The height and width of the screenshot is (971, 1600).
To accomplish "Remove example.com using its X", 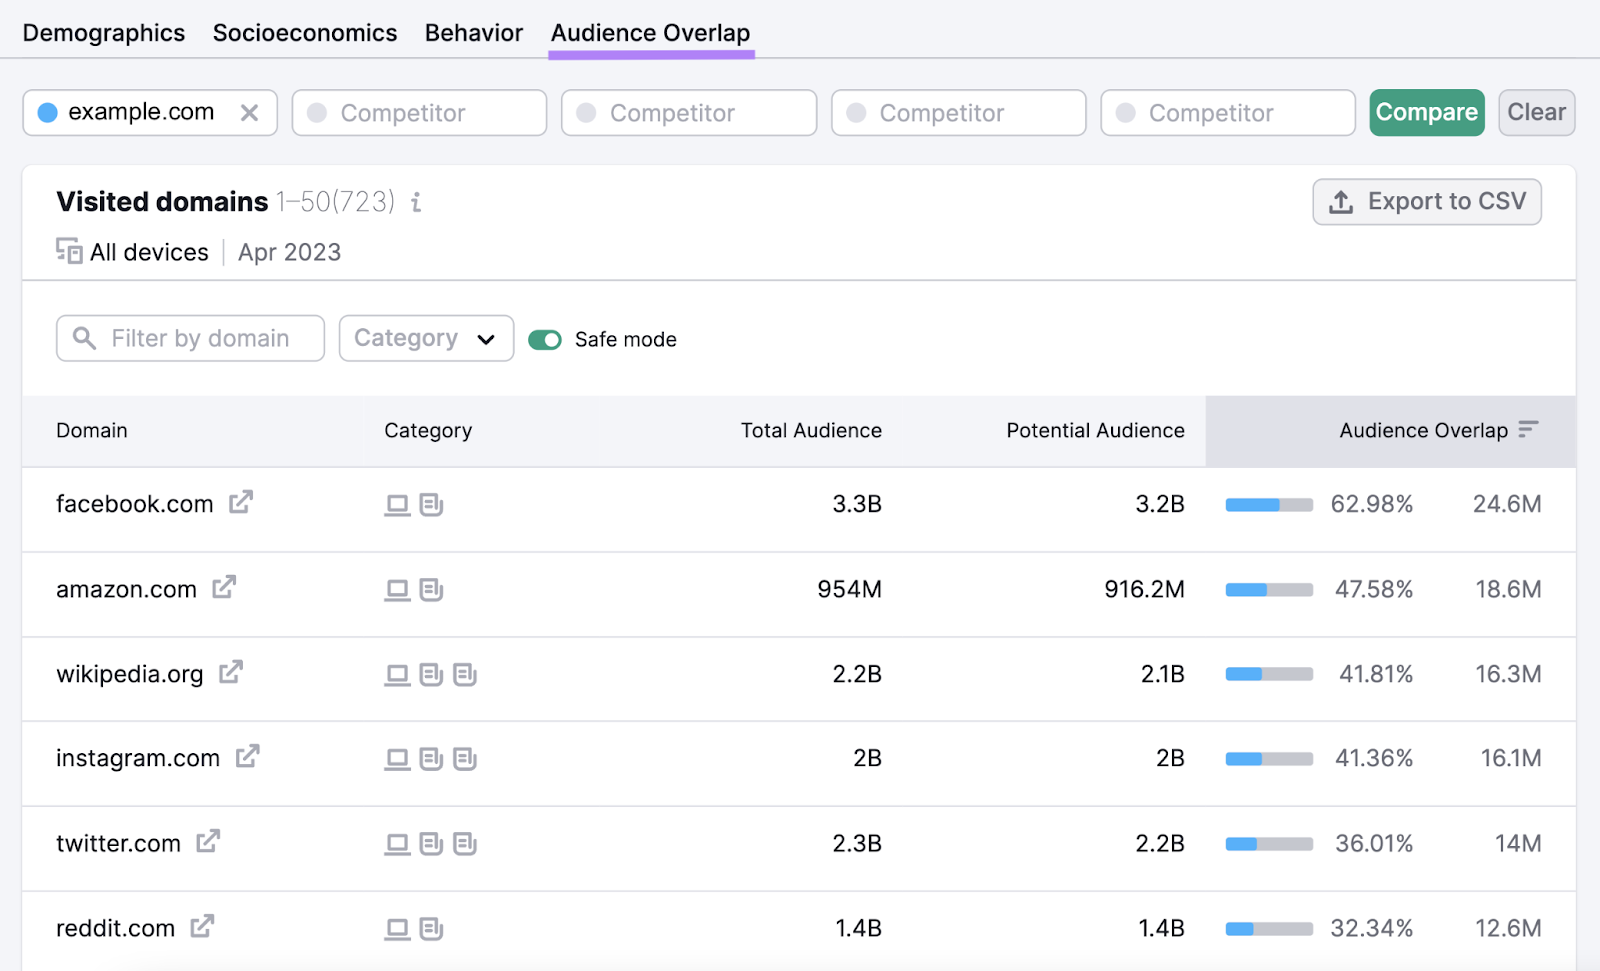I will (x=251, y=112).
